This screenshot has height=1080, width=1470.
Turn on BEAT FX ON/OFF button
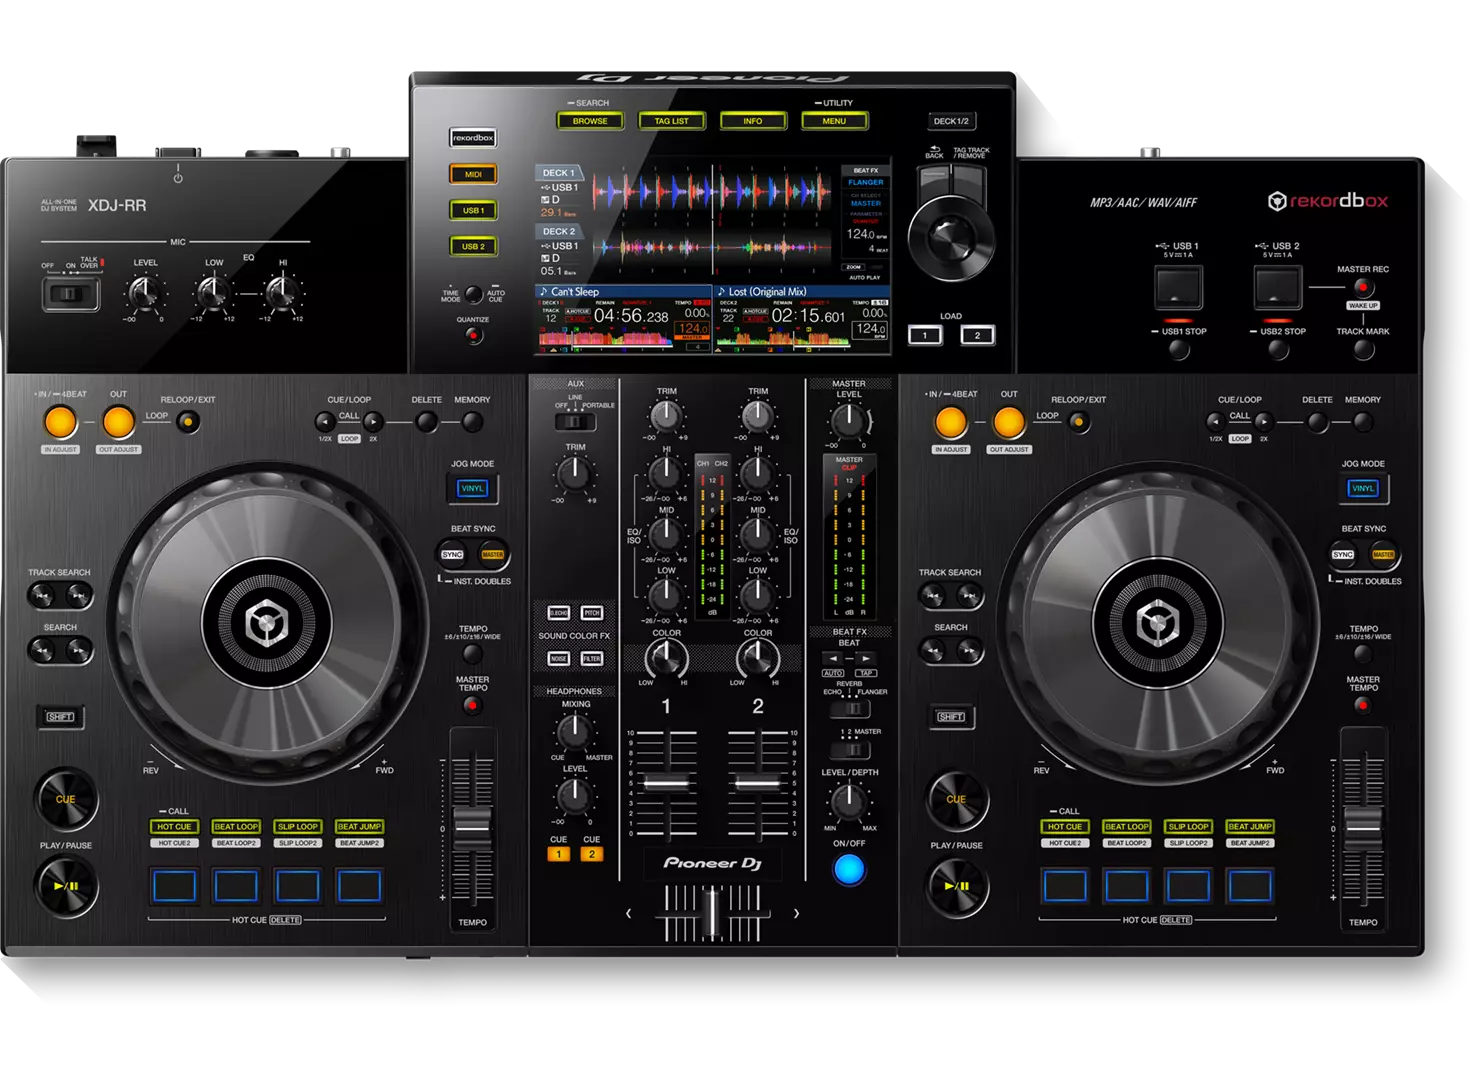[849, 870]
